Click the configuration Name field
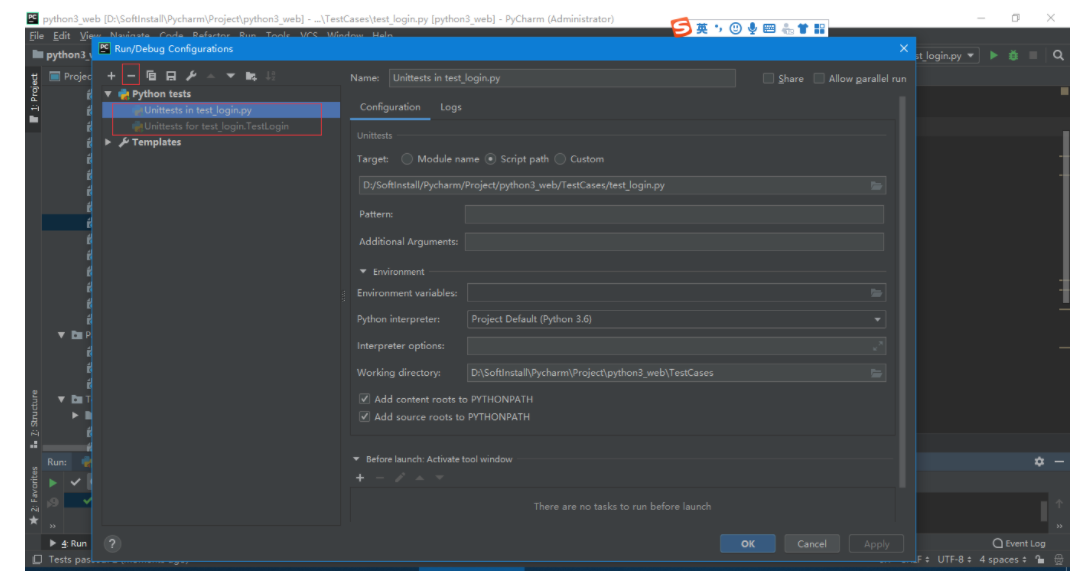 click(562, 78)
